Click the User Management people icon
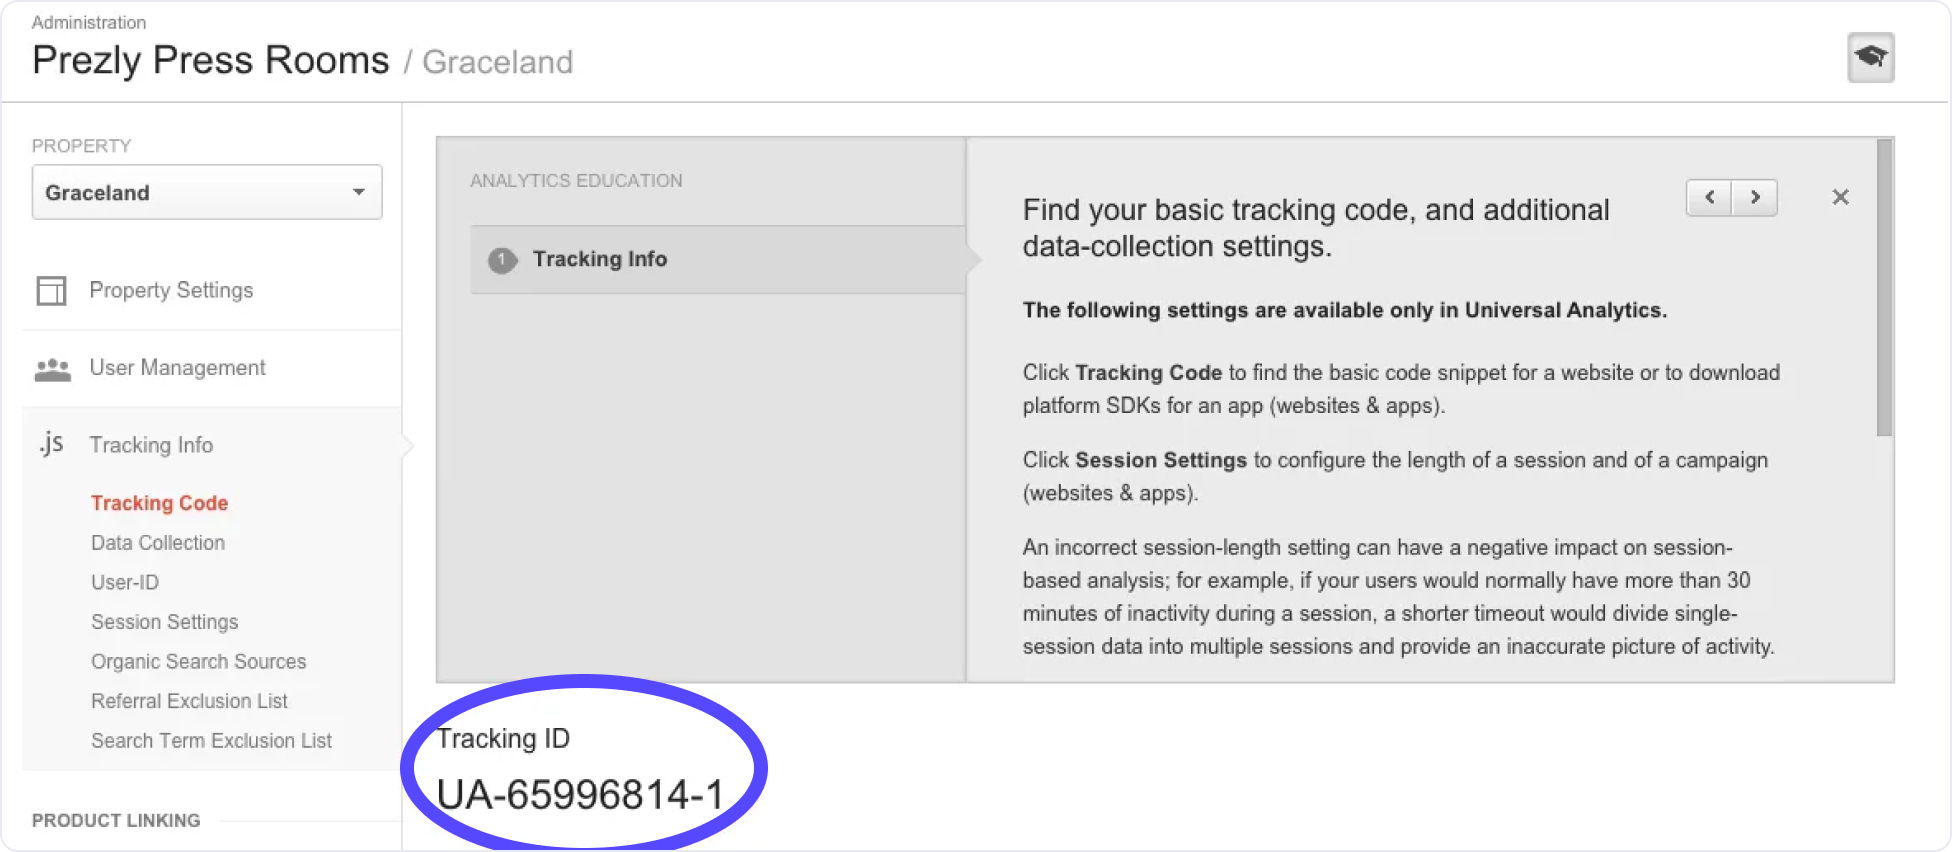 (52, 369)
